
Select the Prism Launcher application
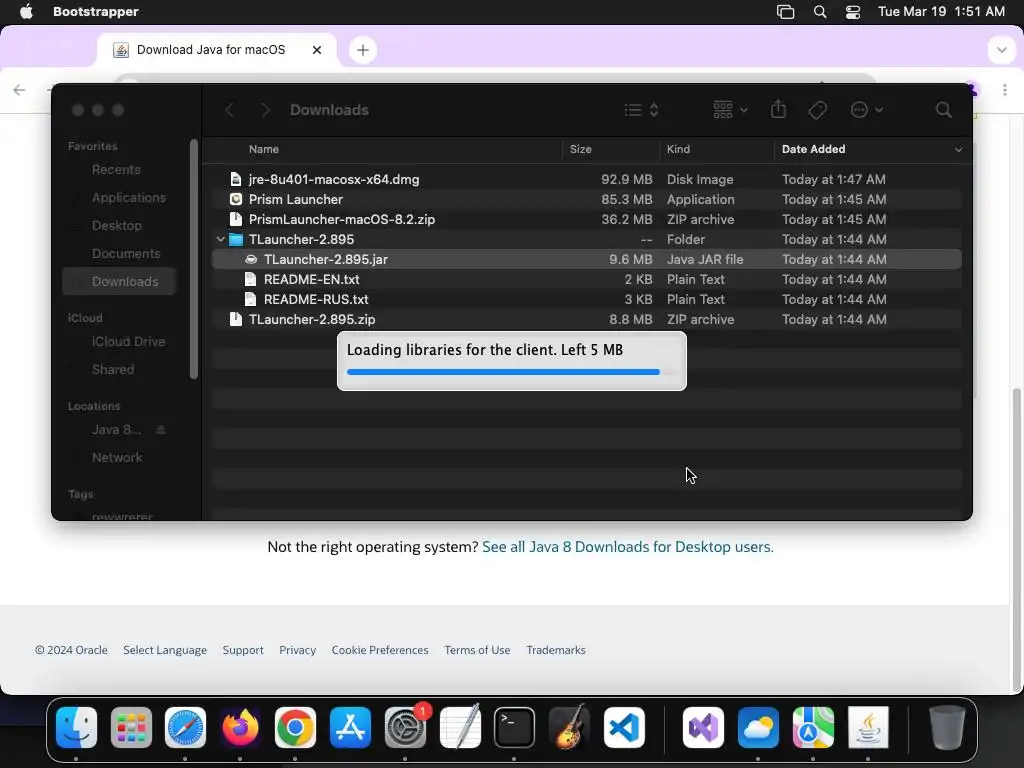tap(586, 199)
